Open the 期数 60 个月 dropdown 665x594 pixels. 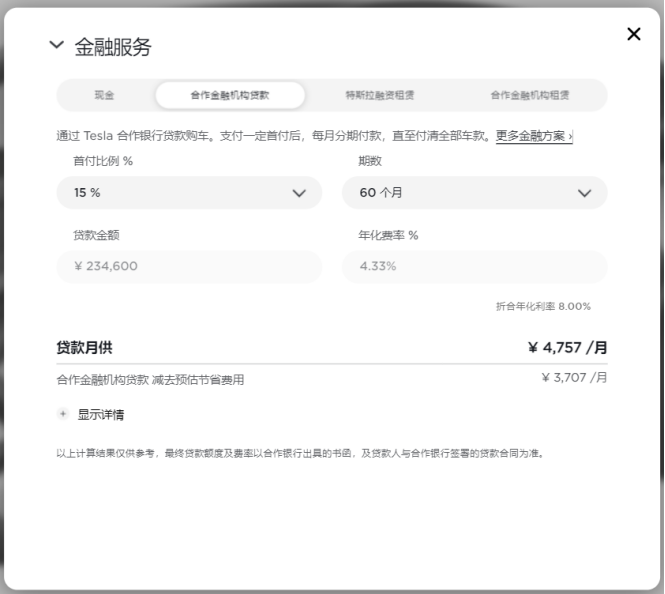point(475,192)
